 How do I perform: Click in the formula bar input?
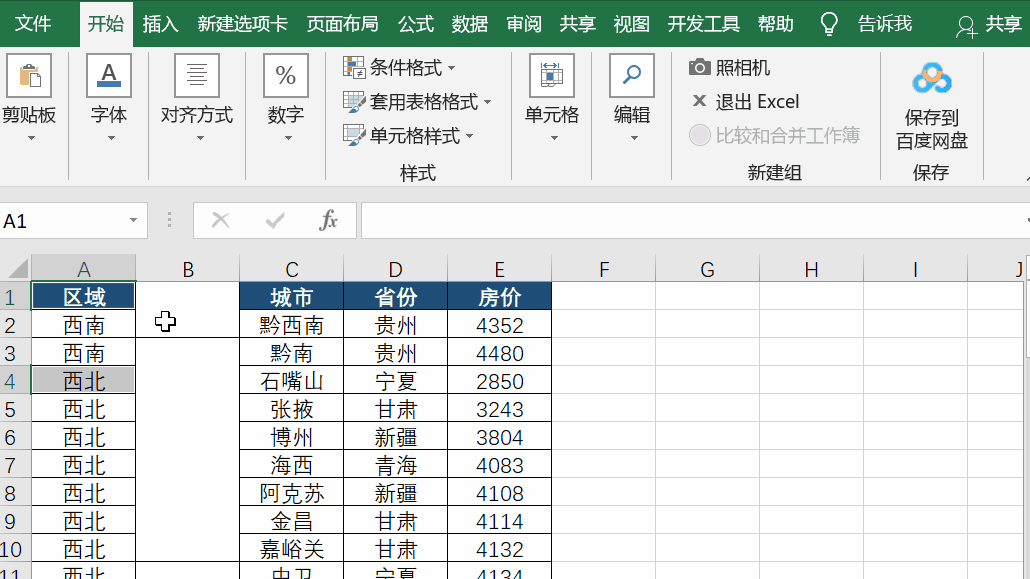(x=695, y=220)
